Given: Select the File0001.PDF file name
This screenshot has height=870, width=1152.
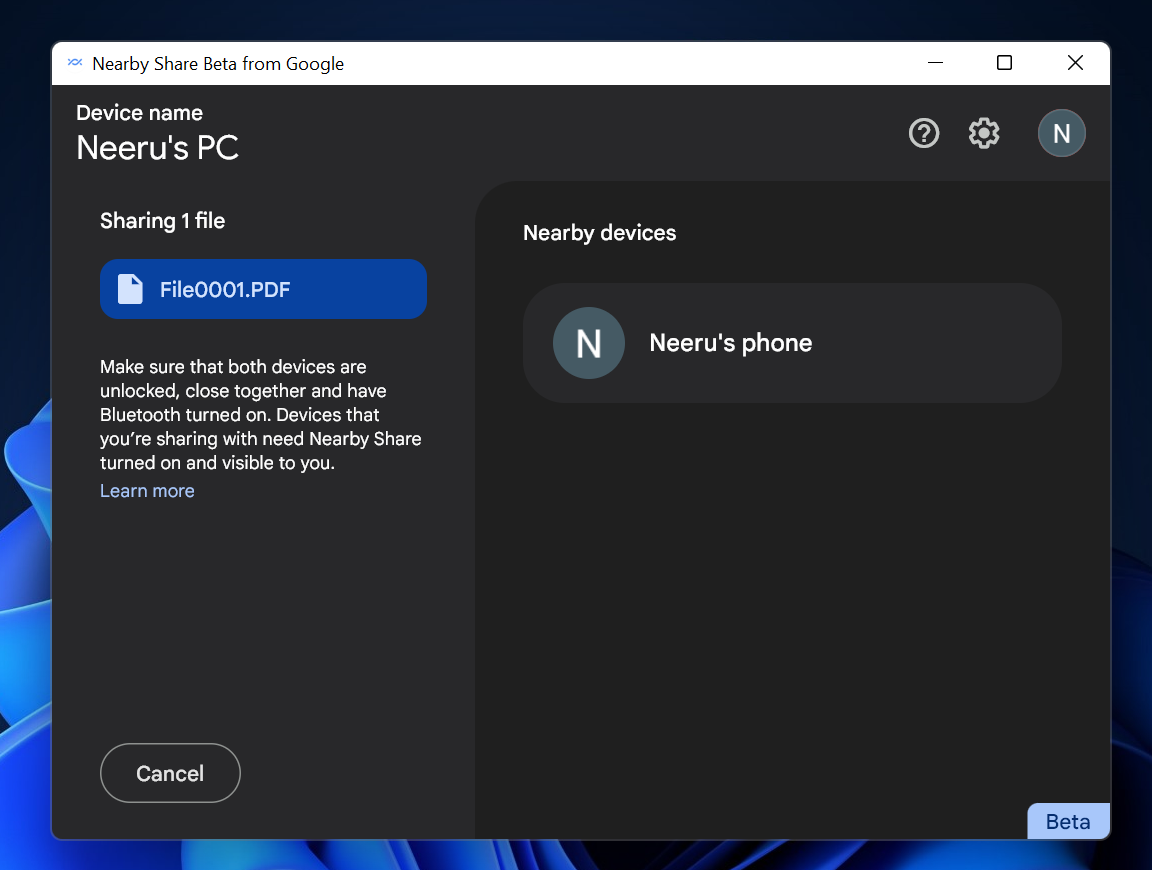Looking at the screenshot, I should 225,290.
